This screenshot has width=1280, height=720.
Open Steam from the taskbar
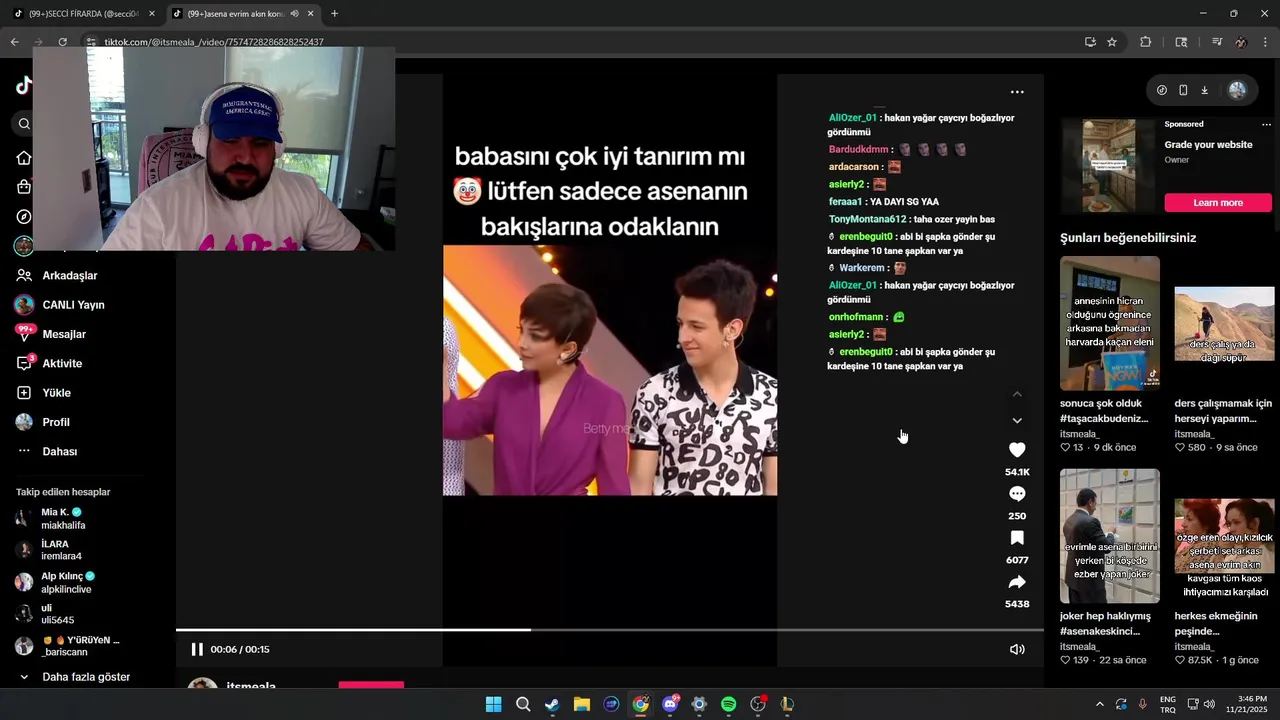(552, 704)
